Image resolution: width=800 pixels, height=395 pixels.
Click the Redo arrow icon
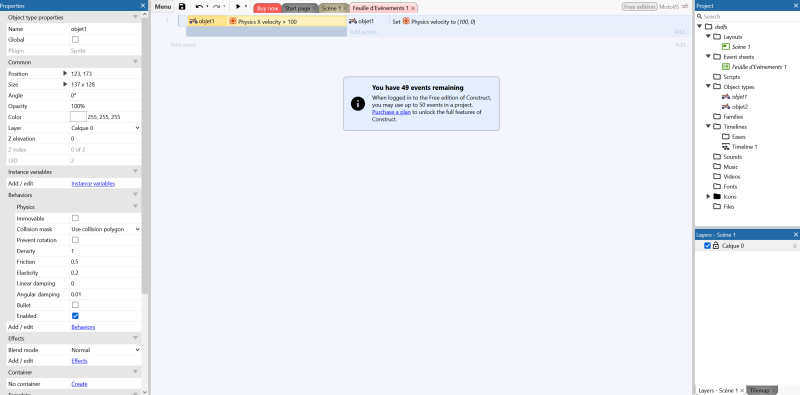pyautogui.click(x=216, y=7)
